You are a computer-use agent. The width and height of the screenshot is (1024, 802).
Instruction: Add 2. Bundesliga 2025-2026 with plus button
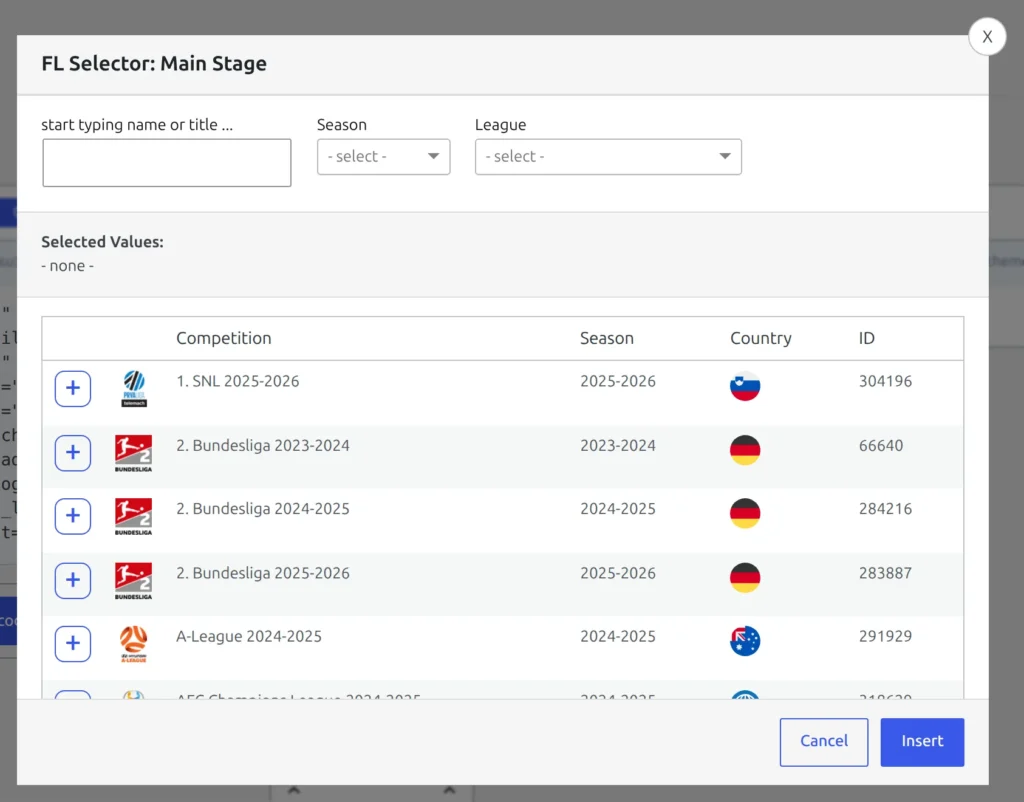tap(72, 580)
